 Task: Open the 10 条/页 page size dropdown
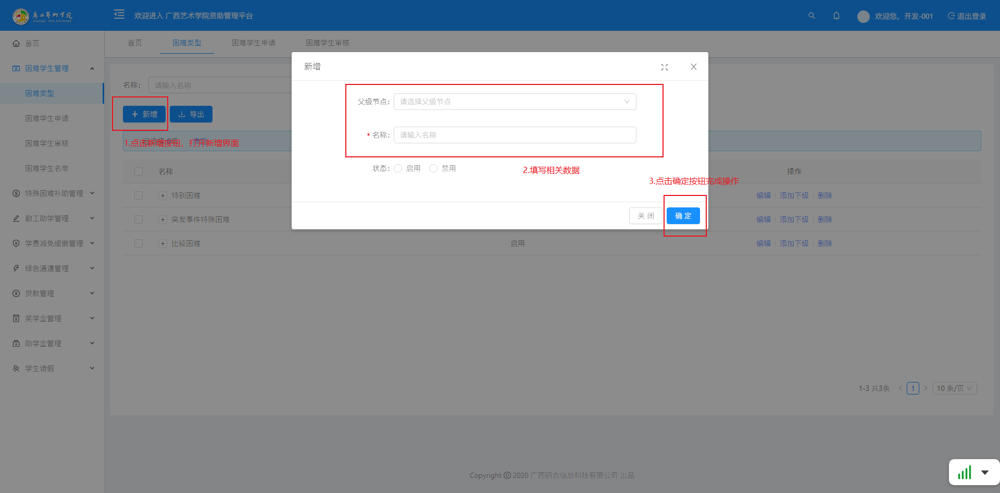(x=954, y=388)
